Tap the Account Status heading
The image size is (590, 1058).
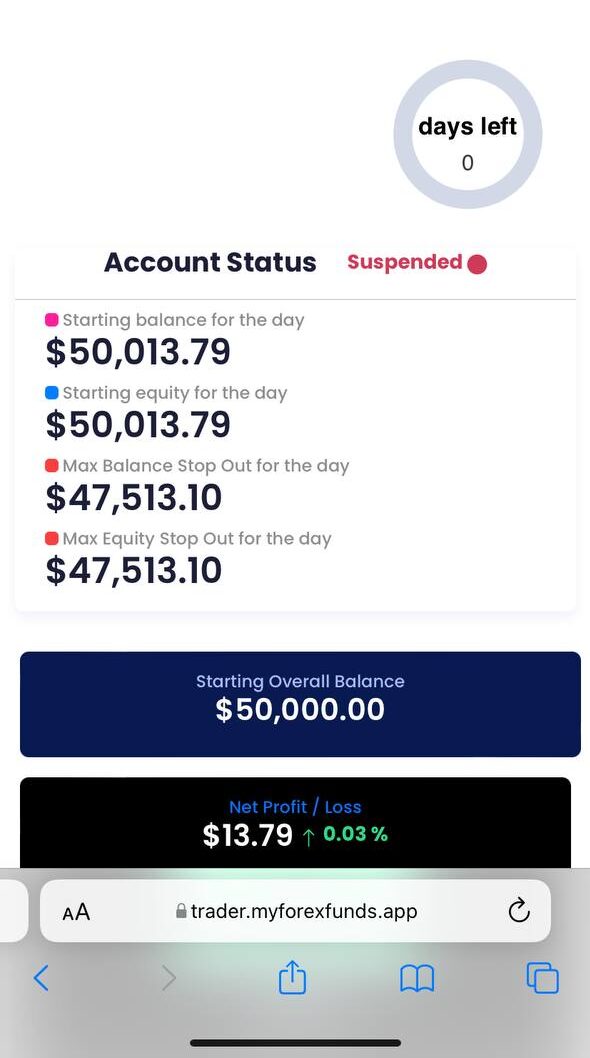tap(210, 262)
